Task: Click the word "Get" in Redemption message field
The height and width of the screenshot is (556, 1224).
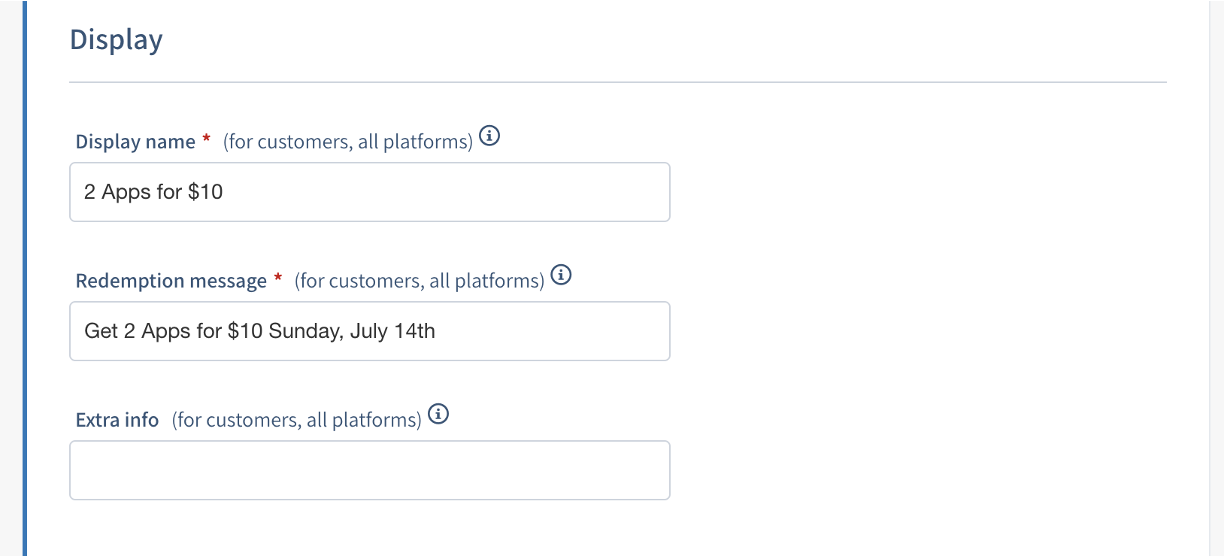Action: point(101,331)
